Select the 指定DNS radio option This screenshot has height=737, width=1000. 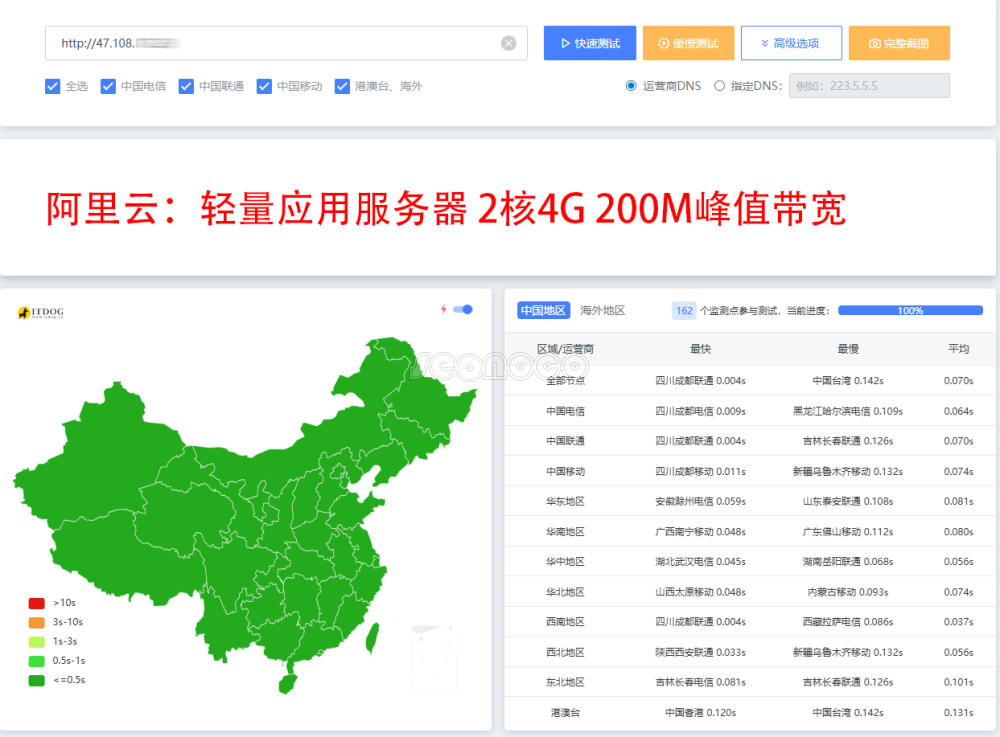pos(719,86)
